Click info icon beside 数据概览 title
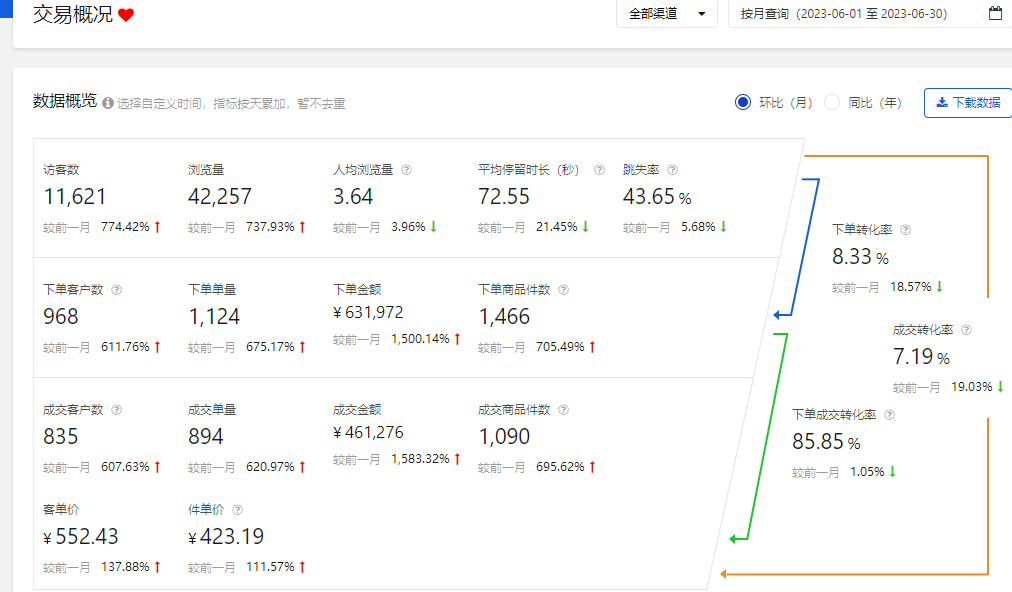This screenshot has height=592, width=1012. [x=107, y=103]
